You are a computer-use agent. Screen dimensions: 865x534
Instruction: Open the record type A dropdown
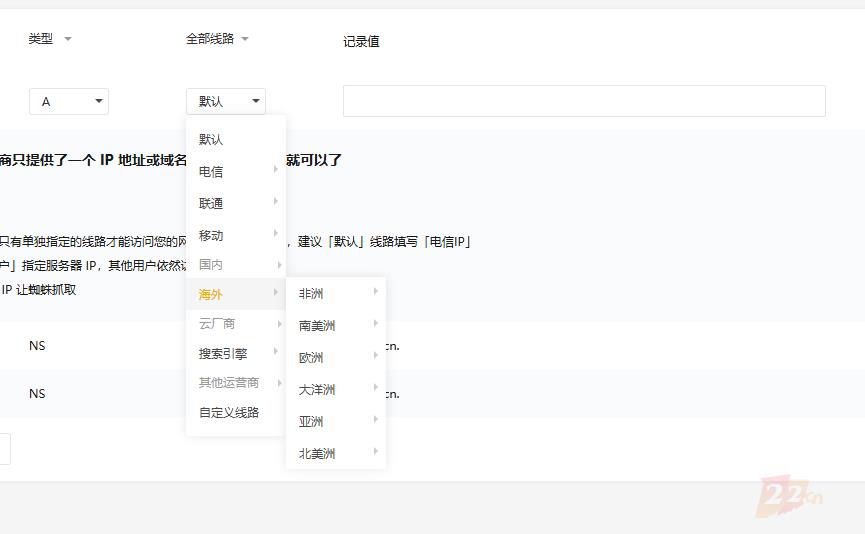click(69, 101)
